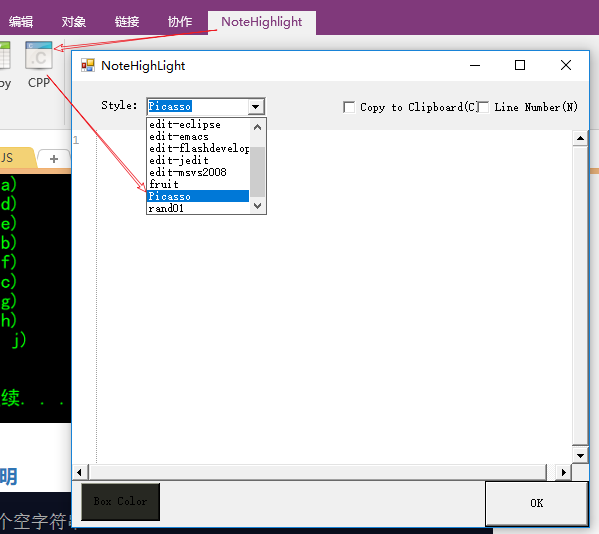The image size is (599, 534).
Task: Open the 对象 ribbon tab
Action: click(x=73, y=22)
